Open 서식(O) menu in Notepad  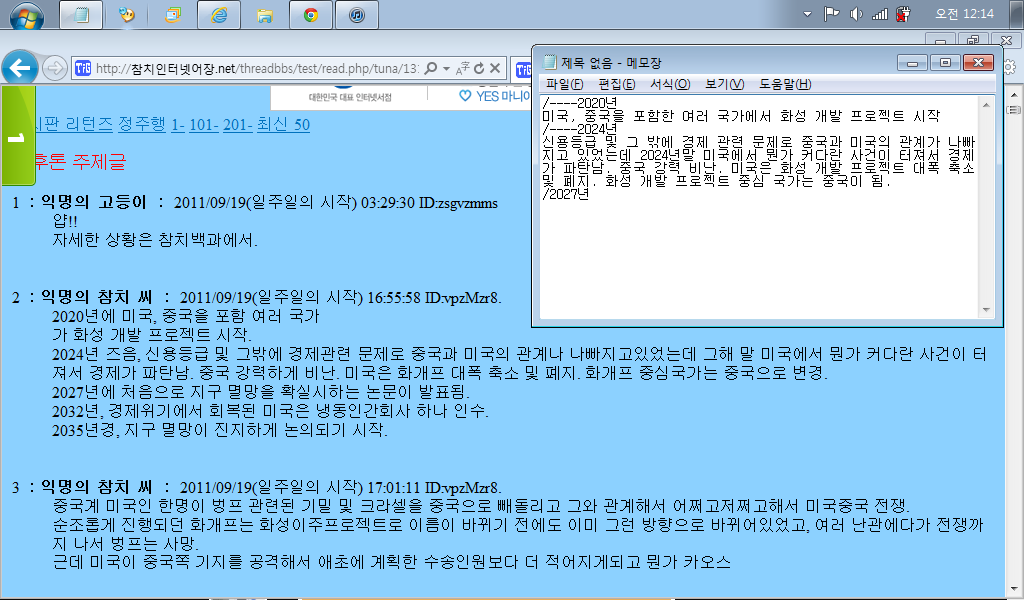(669, 84)
